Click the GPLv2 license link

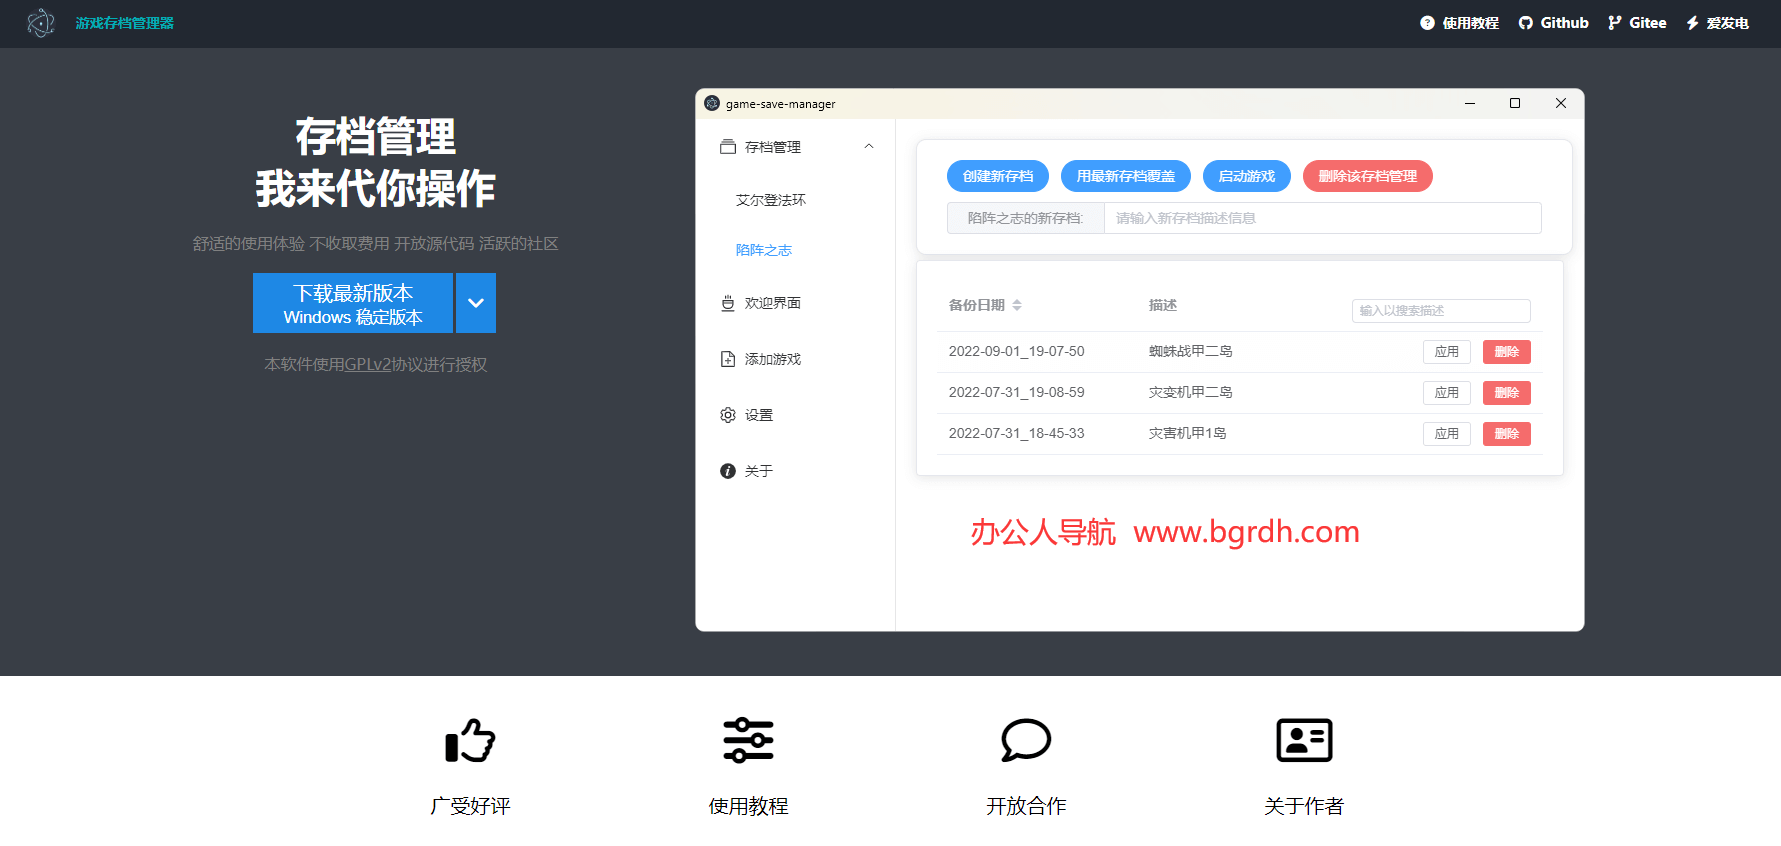click(368, 365)
